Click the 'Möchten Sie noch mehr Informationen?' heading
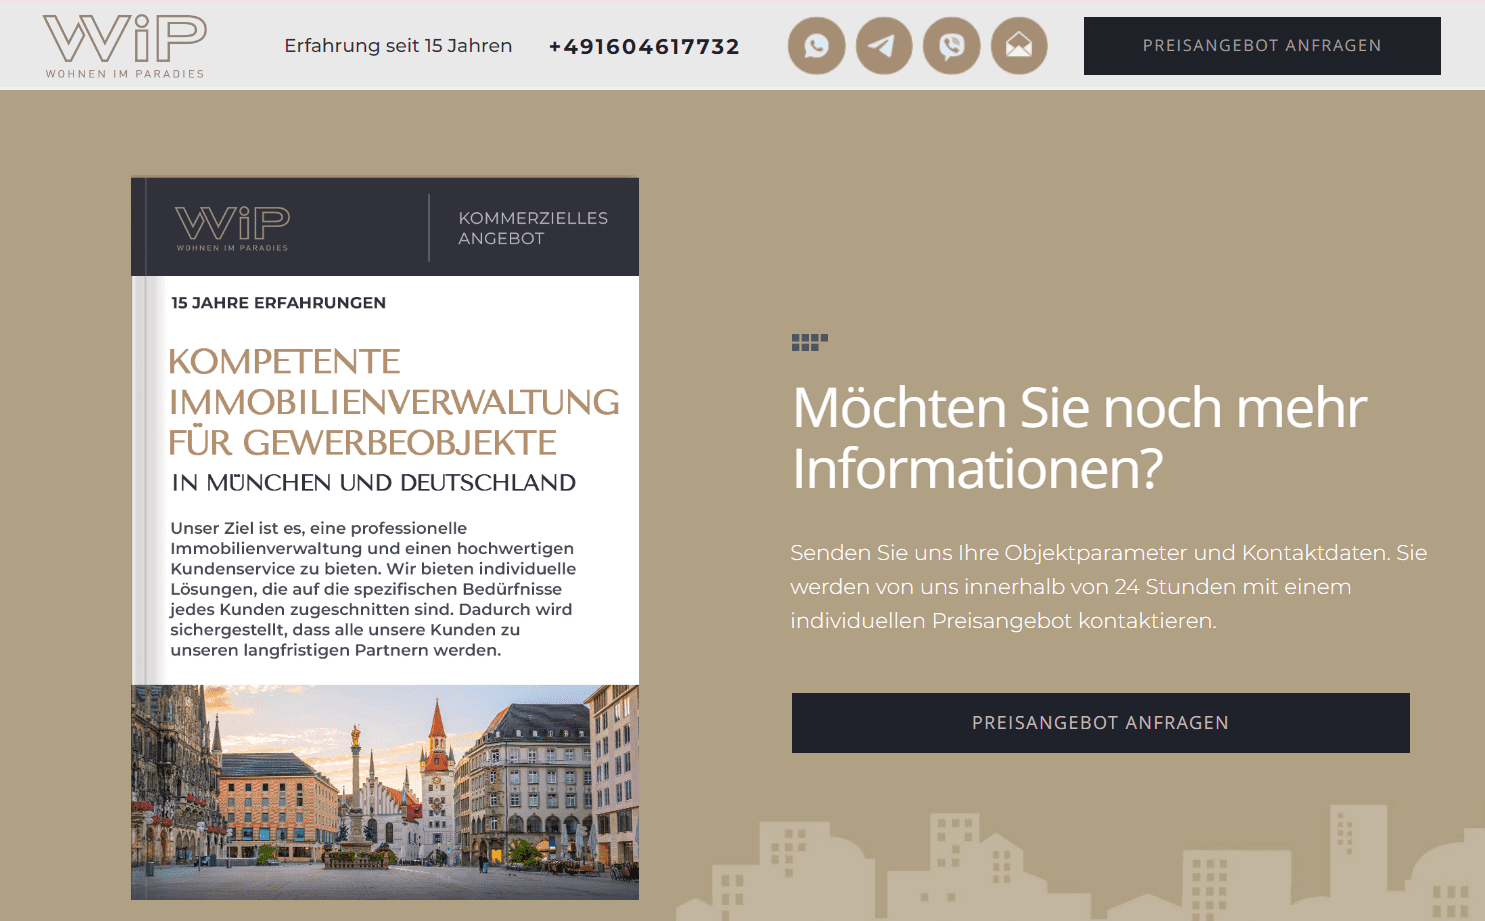Screen dimensions: 1485x921 1079,438
